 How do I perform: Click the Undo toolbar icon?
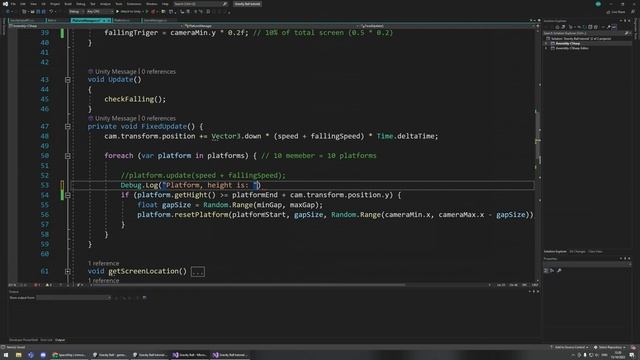pos(51,11)
